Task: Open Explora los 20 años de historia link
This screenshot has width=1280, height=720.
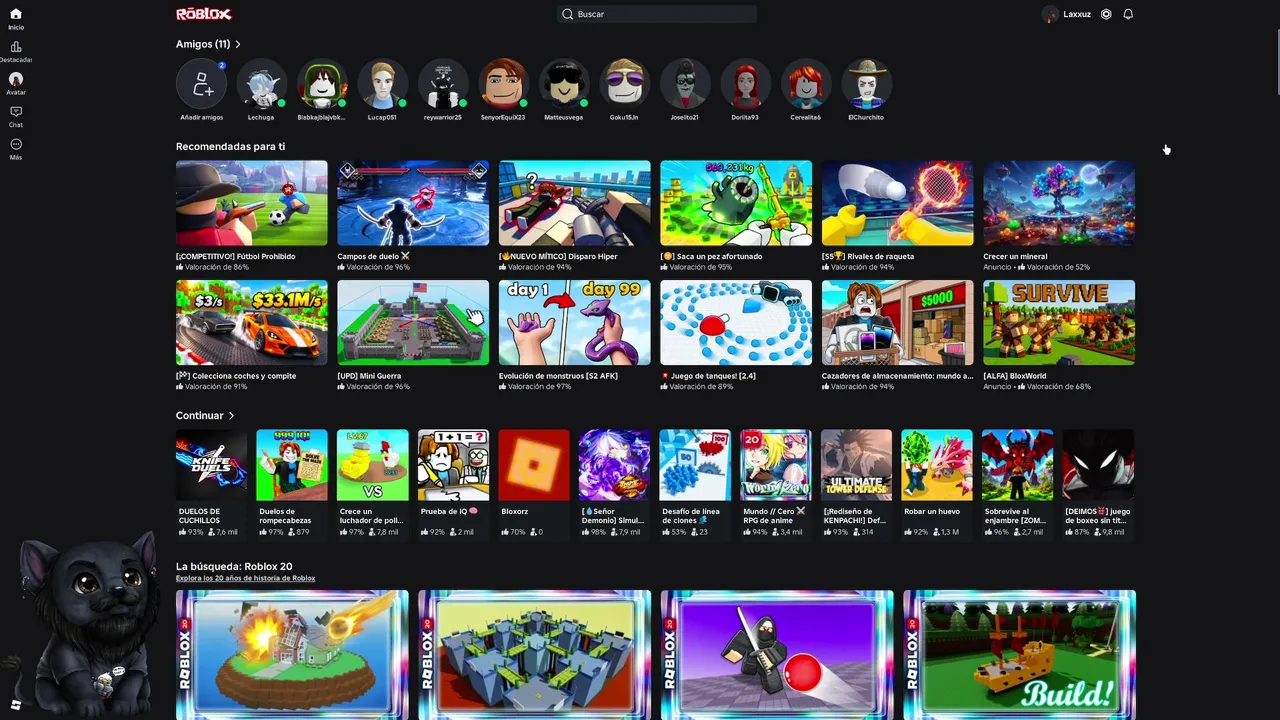Action: click(x=246, y=578)
